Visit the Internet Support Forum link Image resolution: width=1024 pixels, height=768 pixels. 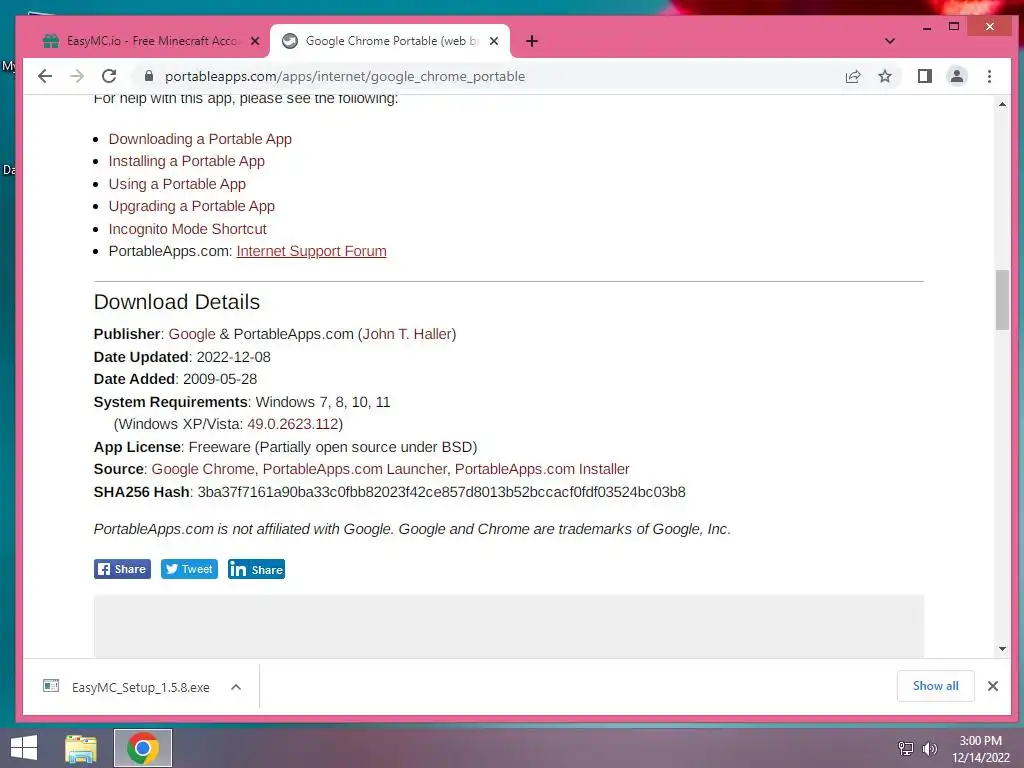(x=312, y=251)
